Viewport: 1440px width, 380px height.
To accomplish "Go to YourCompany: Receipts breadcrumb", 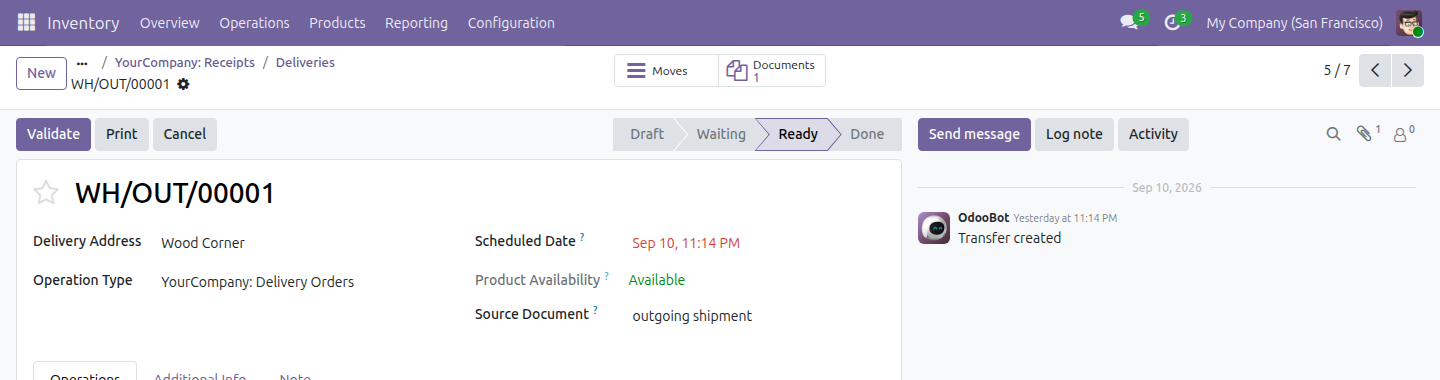I will coord(185,62).
